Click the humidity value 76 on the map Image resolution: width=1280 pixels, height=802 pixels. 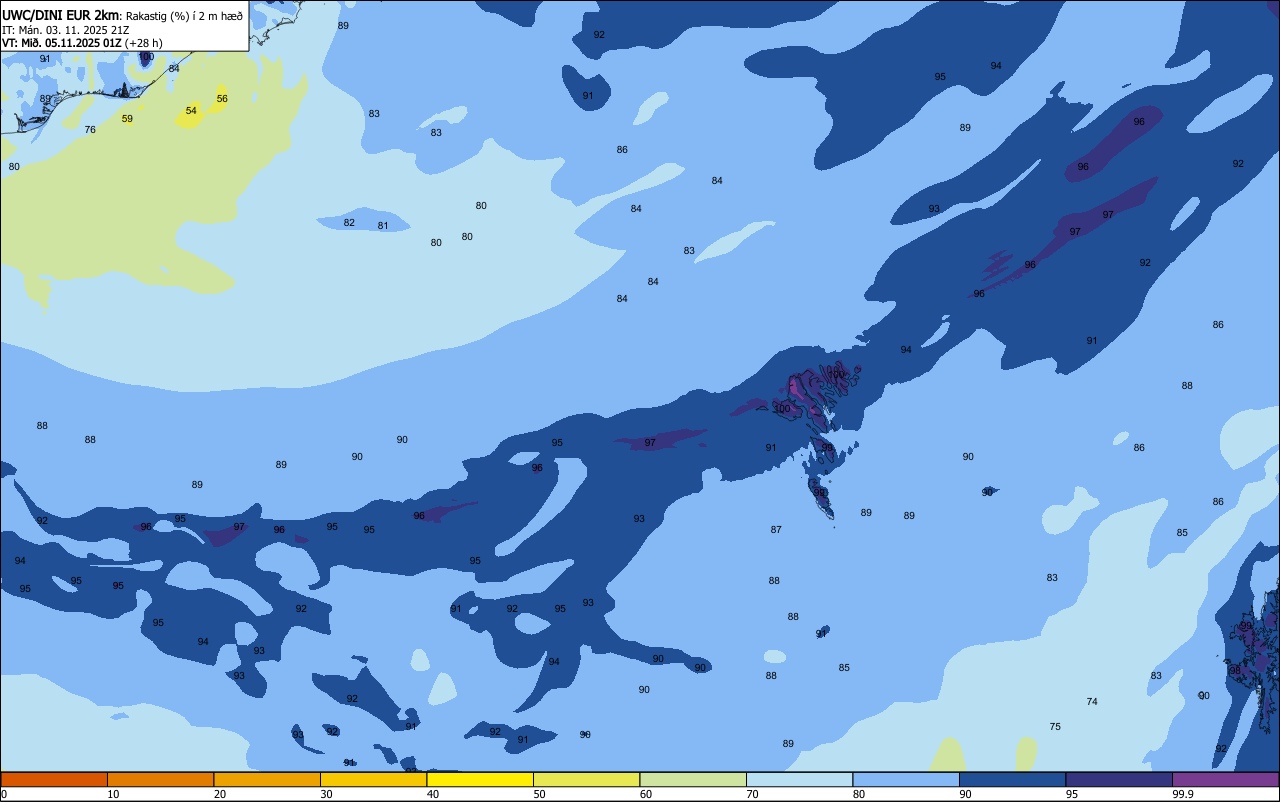(90, 130)
